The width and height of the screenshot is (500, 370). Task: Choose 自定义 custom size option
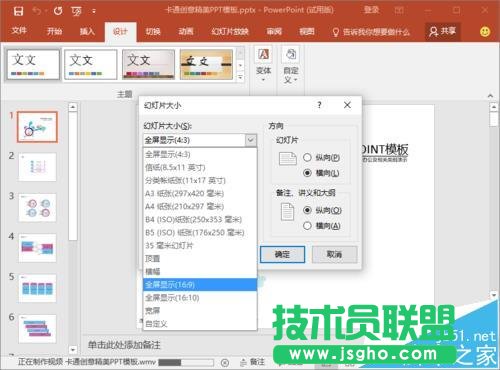click(200, 323)
